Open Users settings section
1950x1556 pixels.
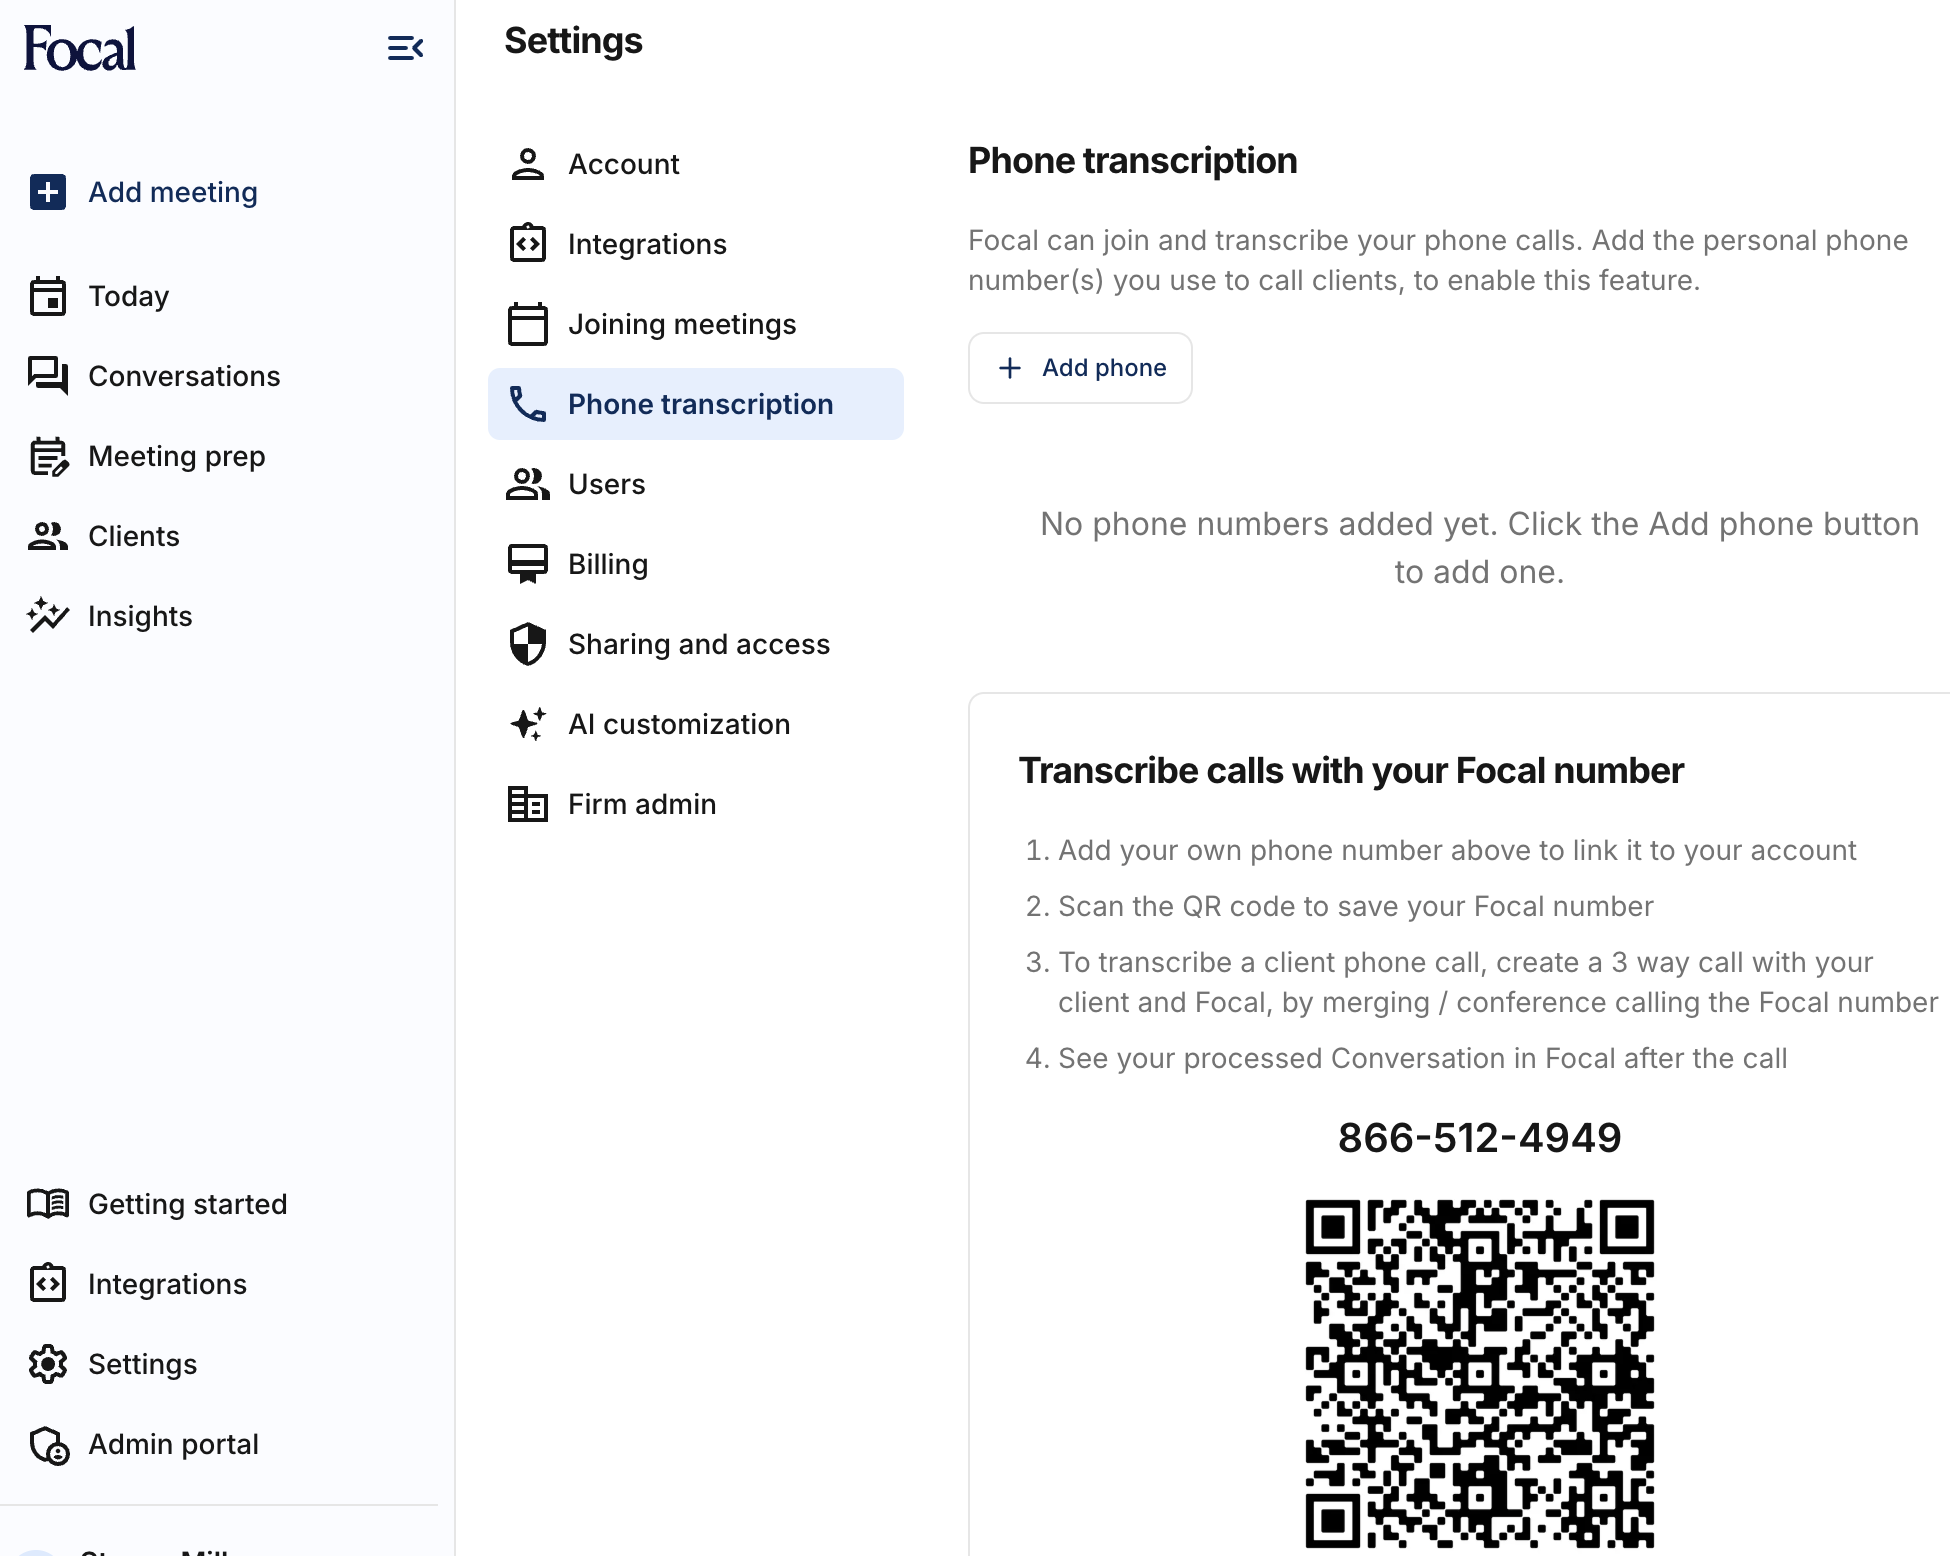[606, 484]
